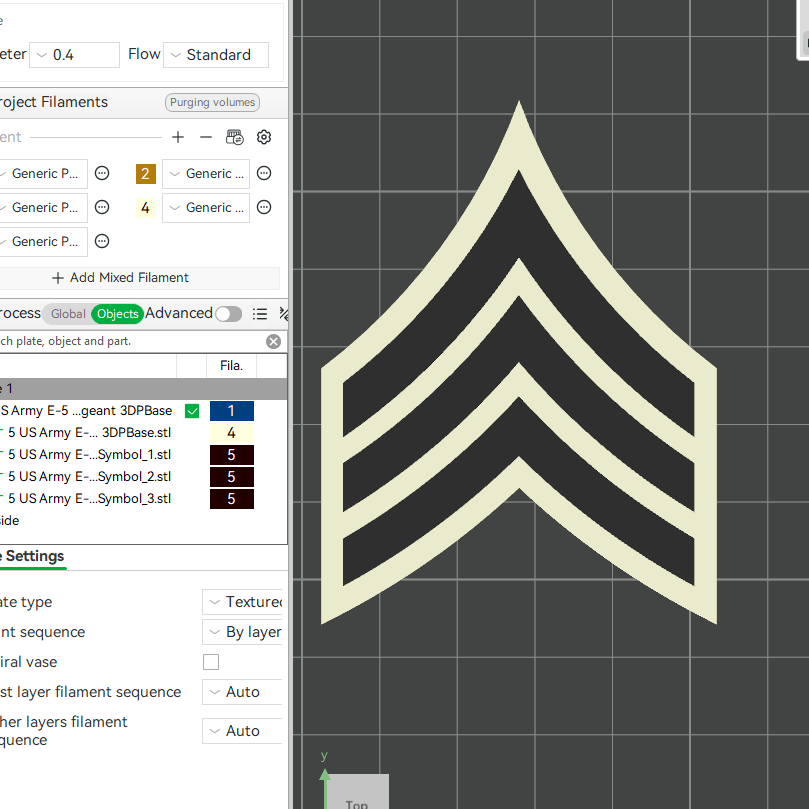Open first layer filament sequence Auto dropdown

click(x=242, y=692)
